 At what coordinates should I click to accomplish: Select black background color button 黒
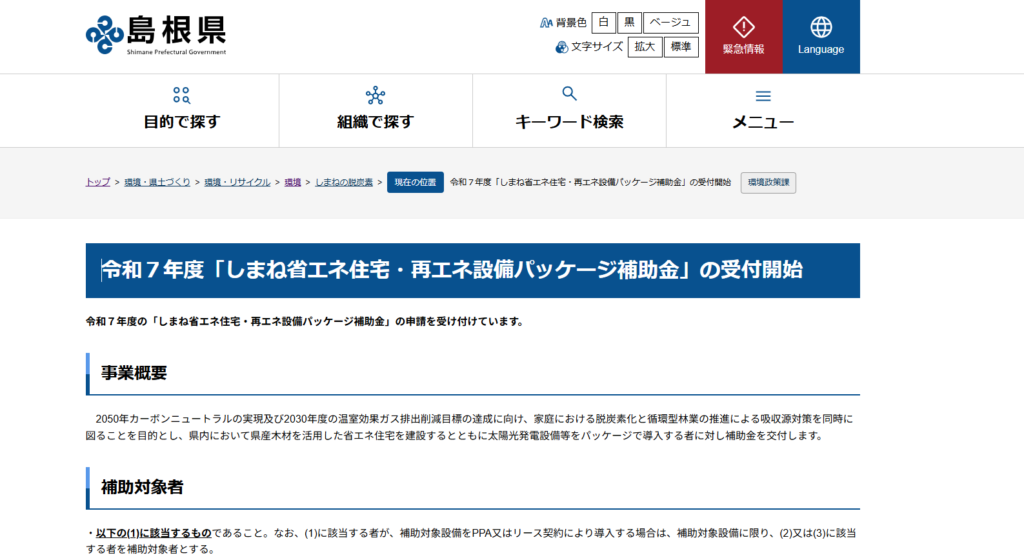click(629, 23)
